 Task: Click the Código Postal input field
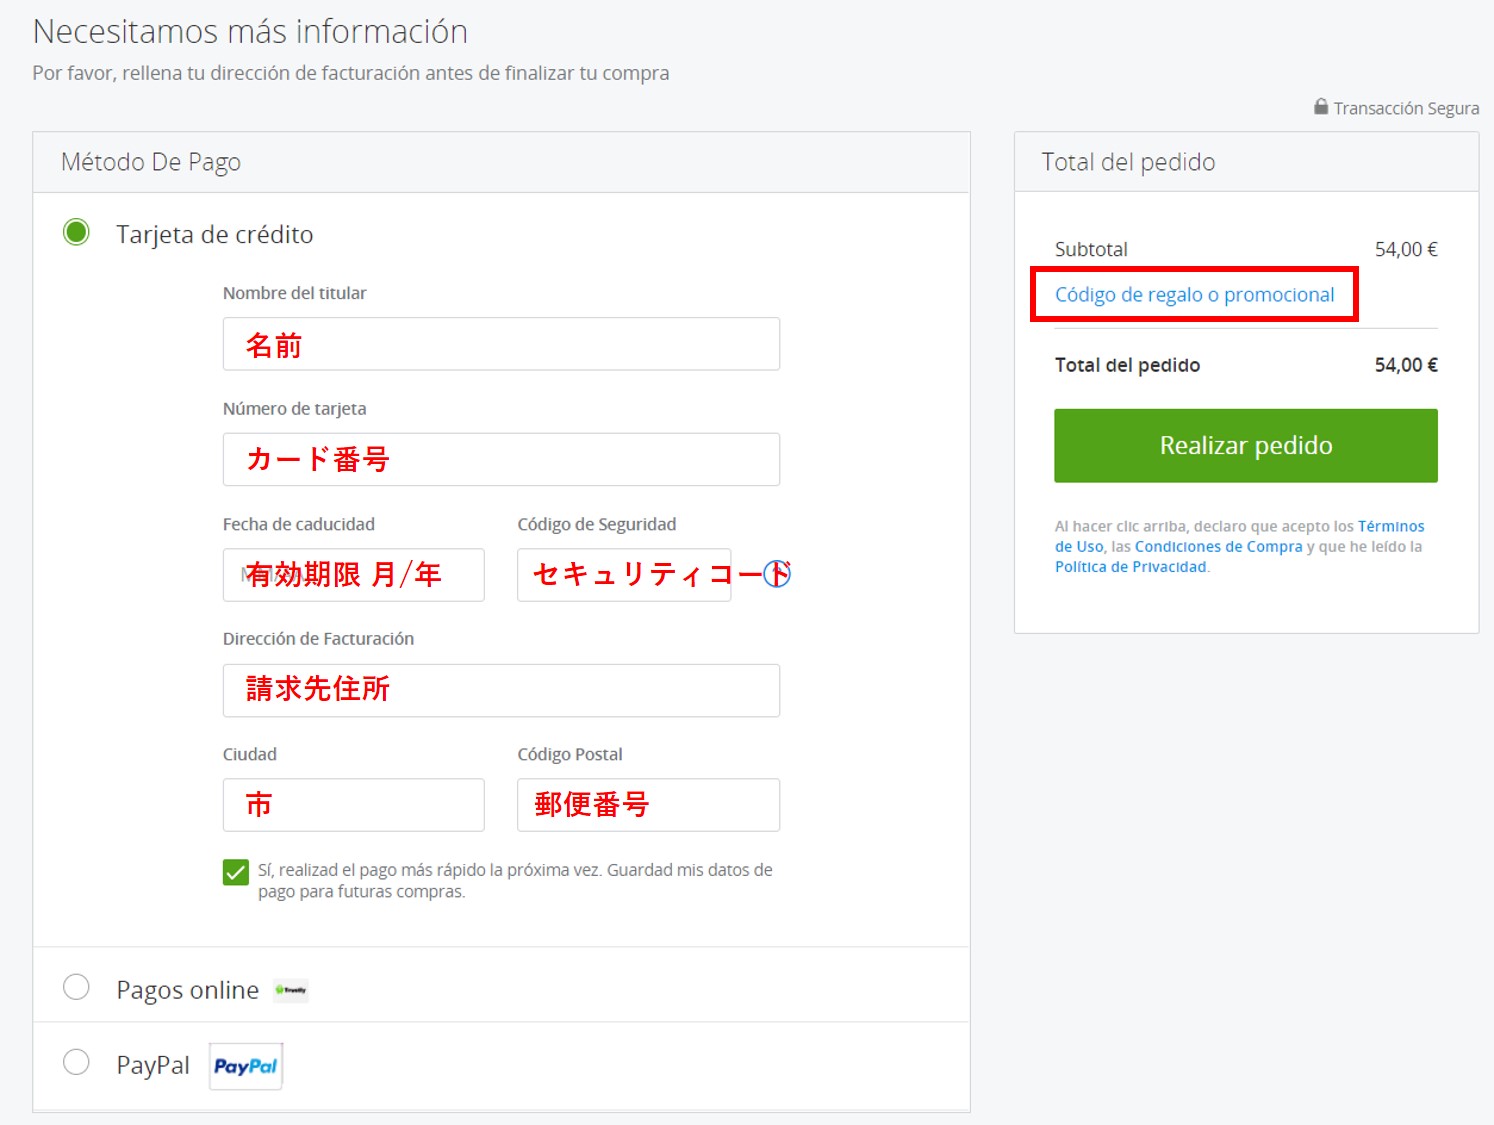648,805
